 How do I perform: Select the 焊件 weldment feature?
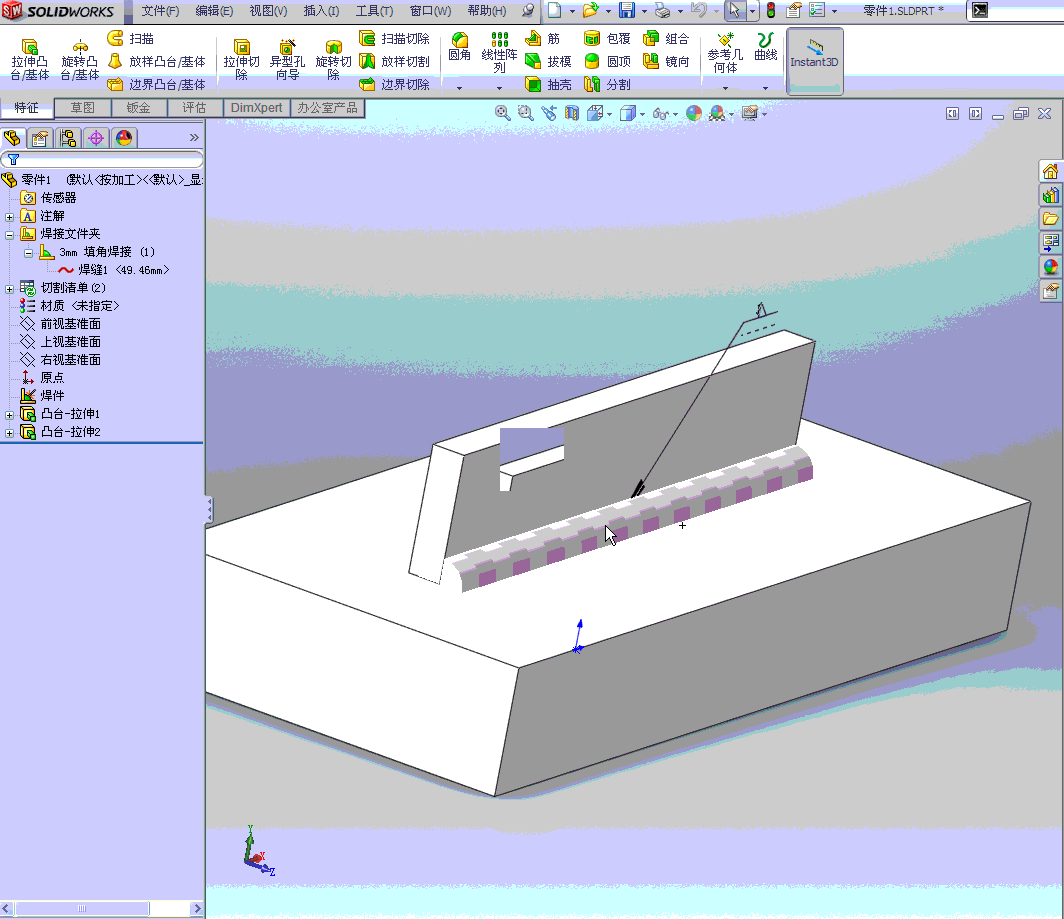pos(42,396)
